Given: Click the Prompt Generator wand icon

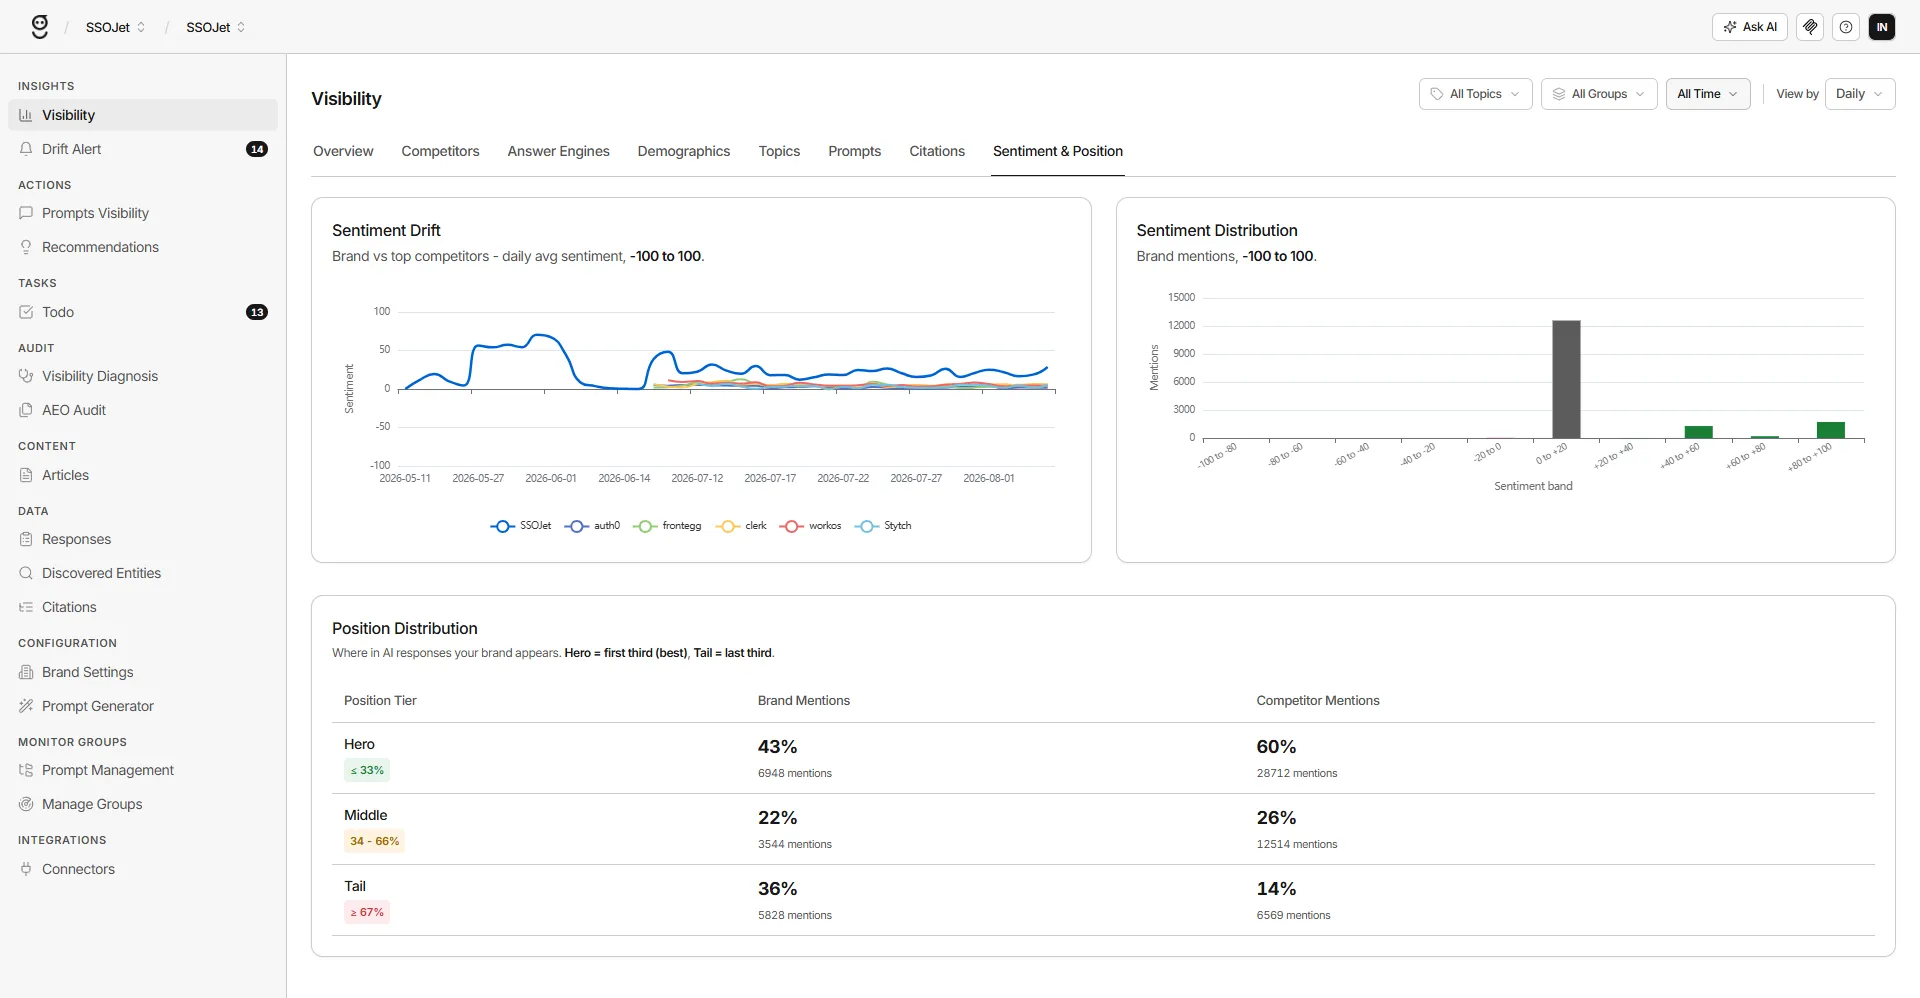Looking at the screenshot, I should click(26, 706).
